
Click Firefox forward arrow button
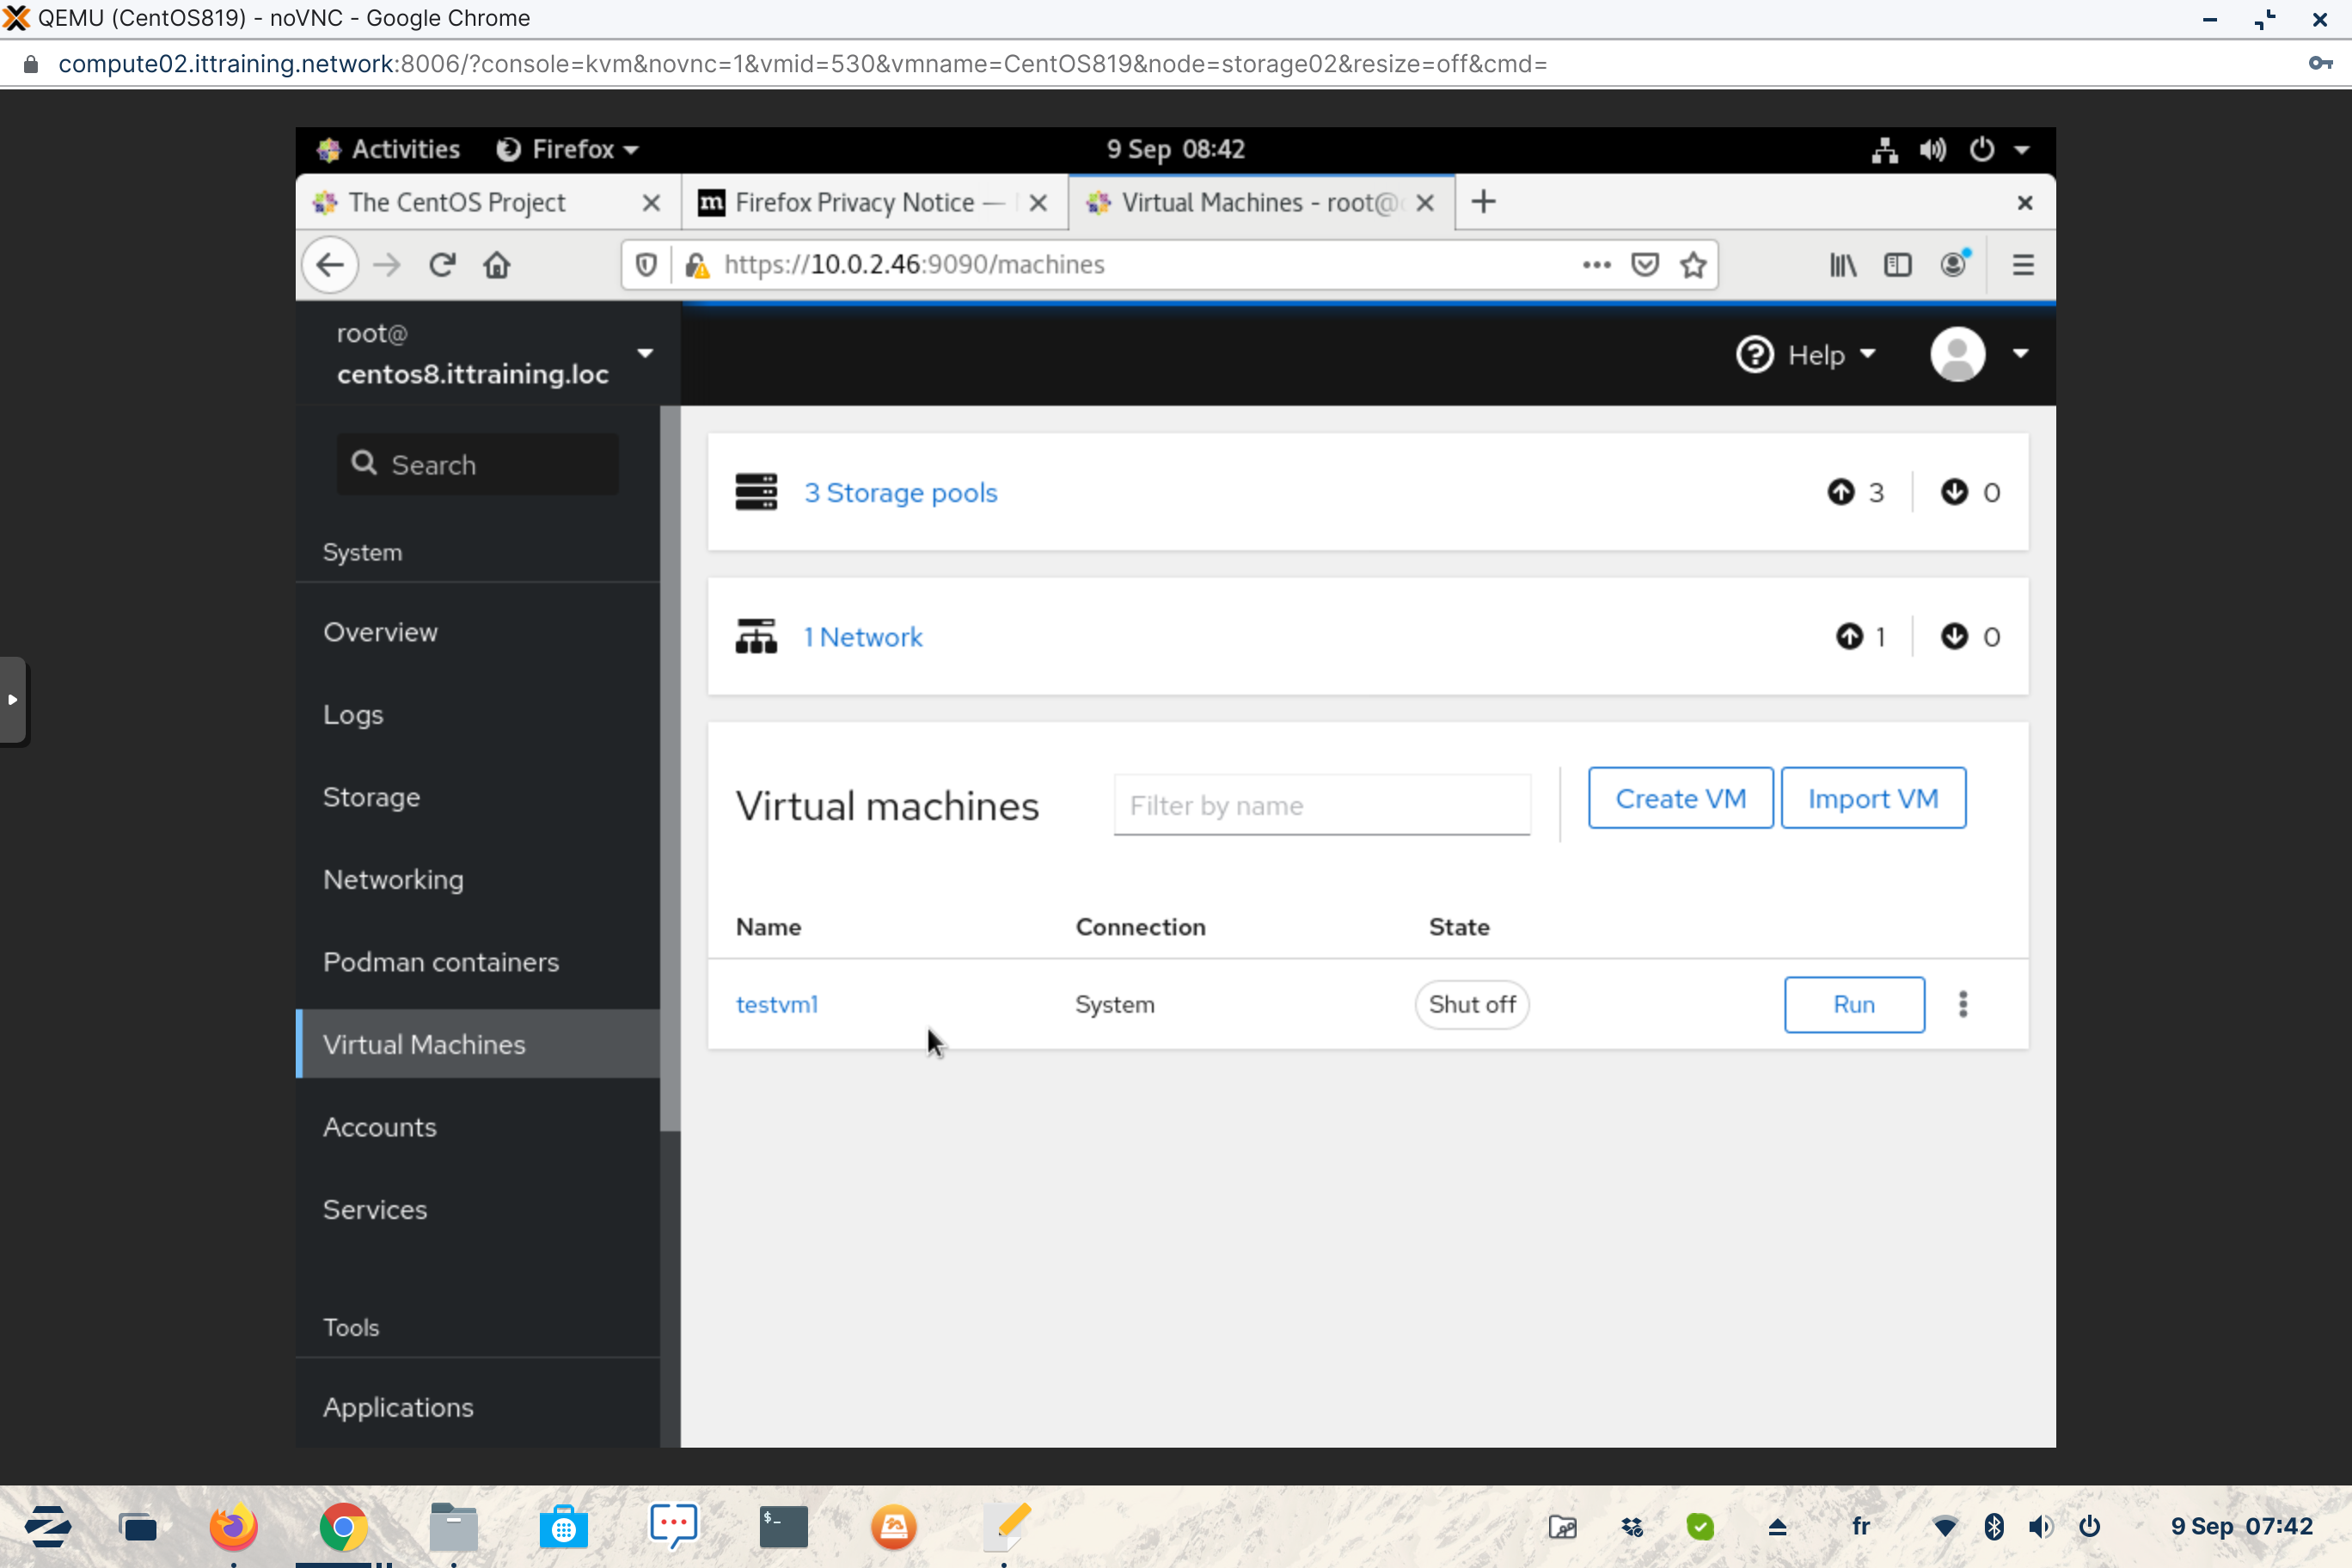387,265
